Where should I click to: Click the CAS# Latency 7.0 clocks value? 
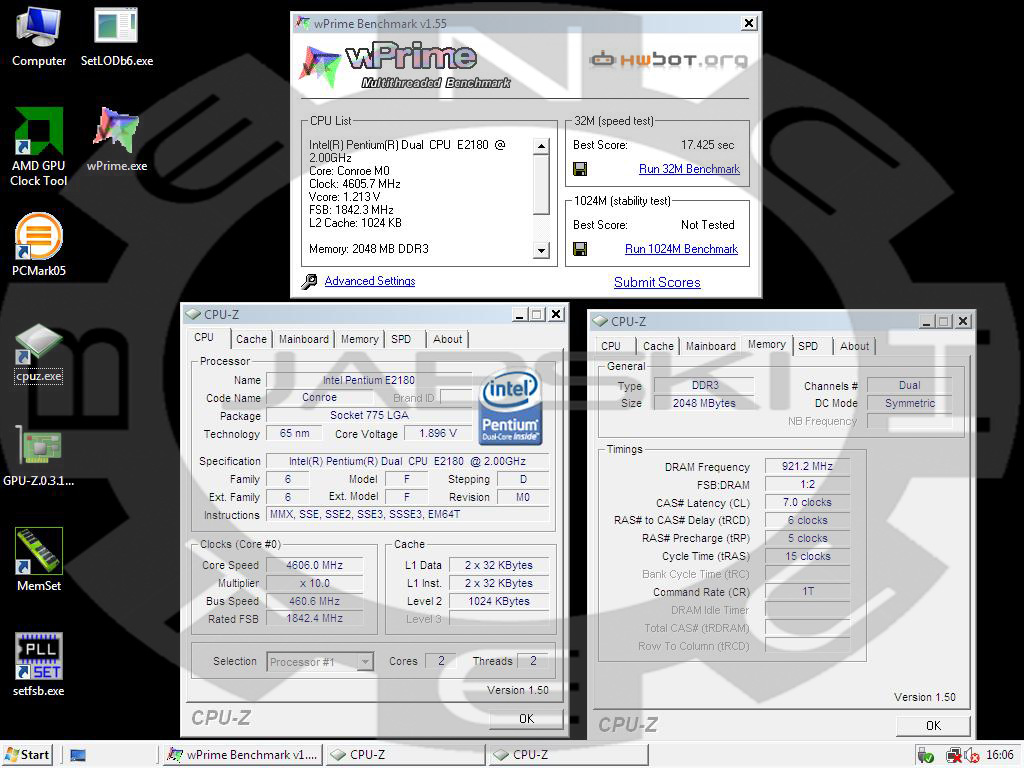pos(807,502)
